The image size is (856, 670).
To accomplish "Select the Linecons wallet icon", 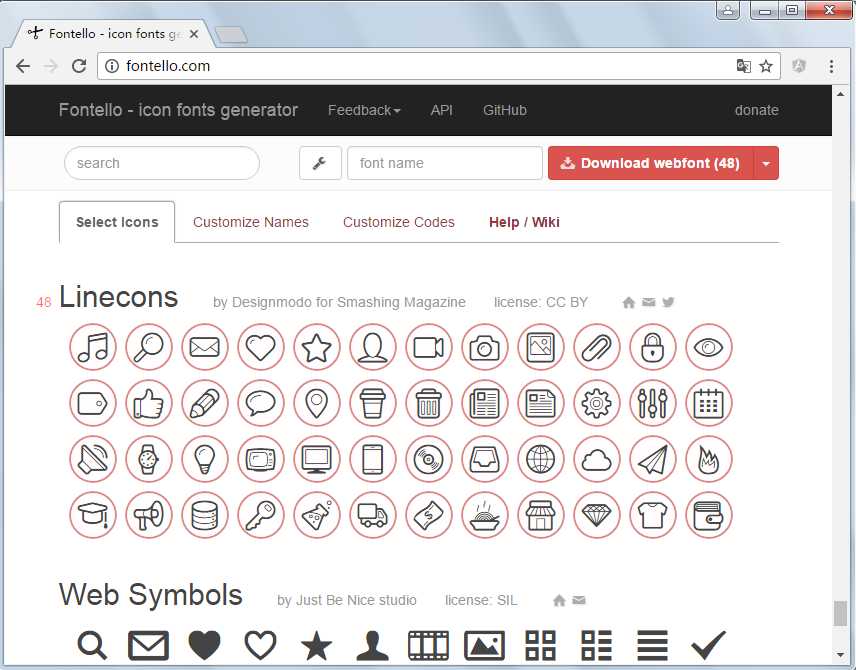I will pyautogui.click(x=709, y=515).
